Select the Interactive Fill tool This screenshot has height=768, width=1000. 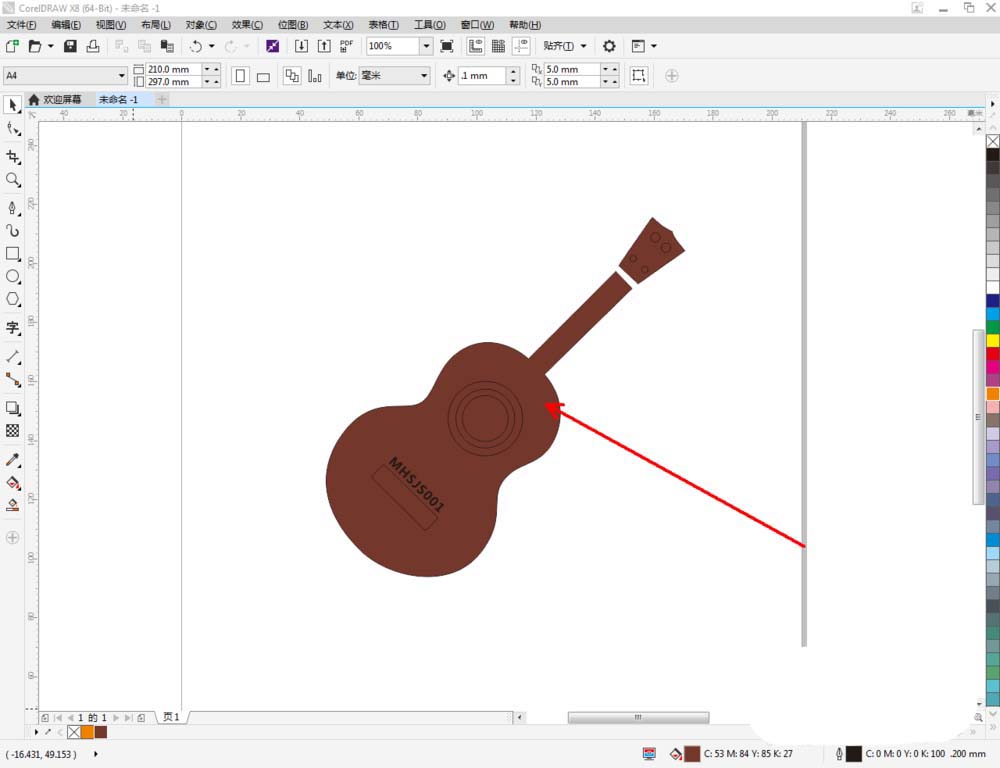(13, 482)
